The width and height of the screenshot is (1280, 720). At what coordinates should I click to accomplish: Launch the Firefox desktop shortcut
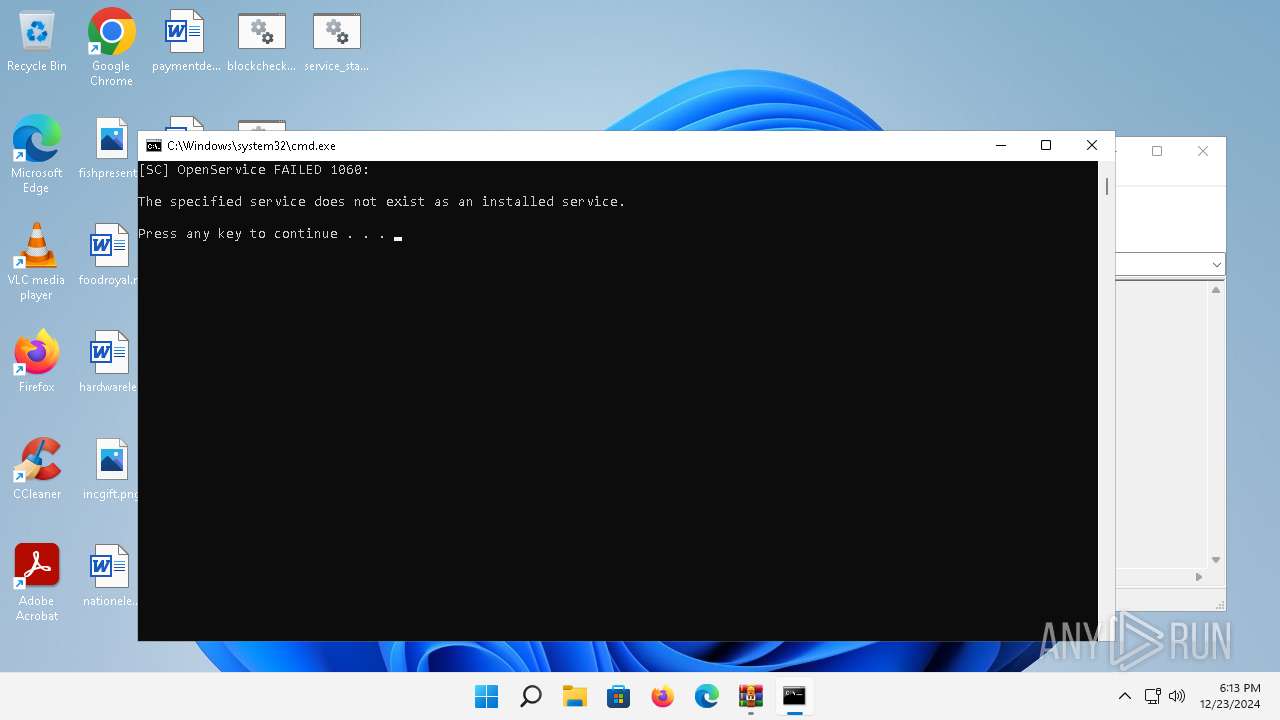(37, 363)
